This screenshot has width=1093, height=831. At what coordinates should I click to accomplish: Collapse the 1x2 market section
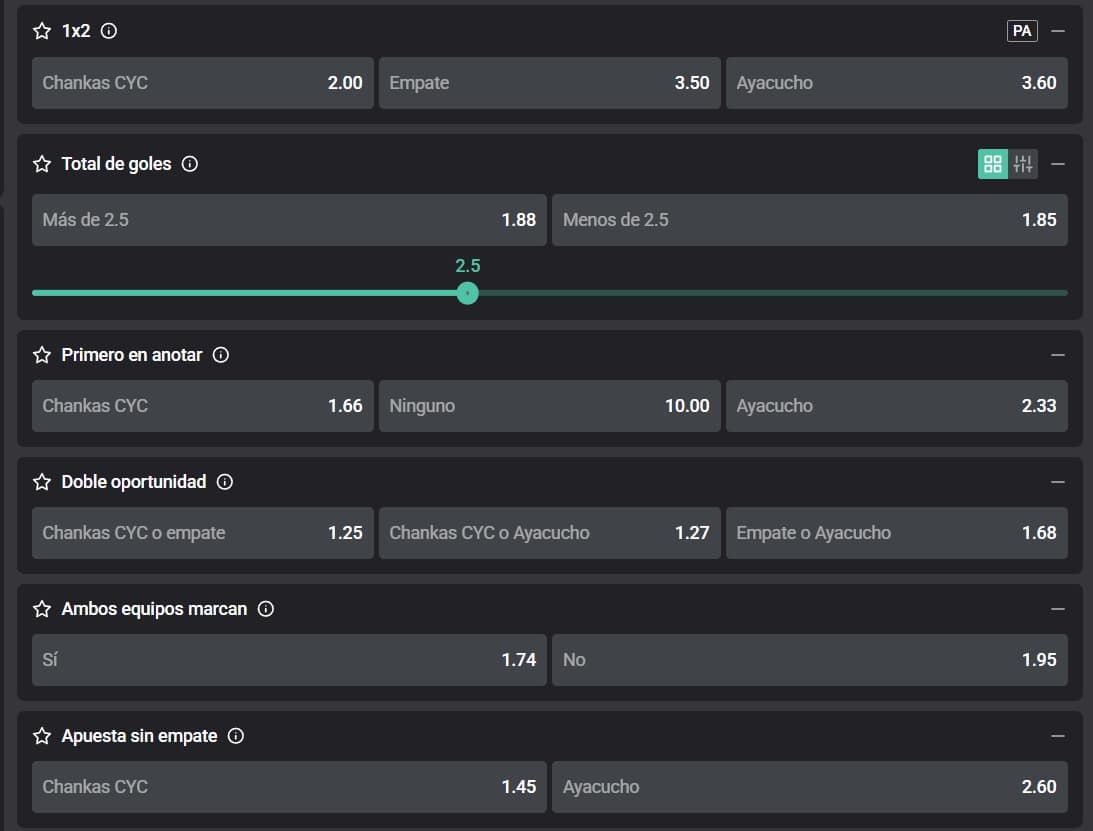[1058, 31]
